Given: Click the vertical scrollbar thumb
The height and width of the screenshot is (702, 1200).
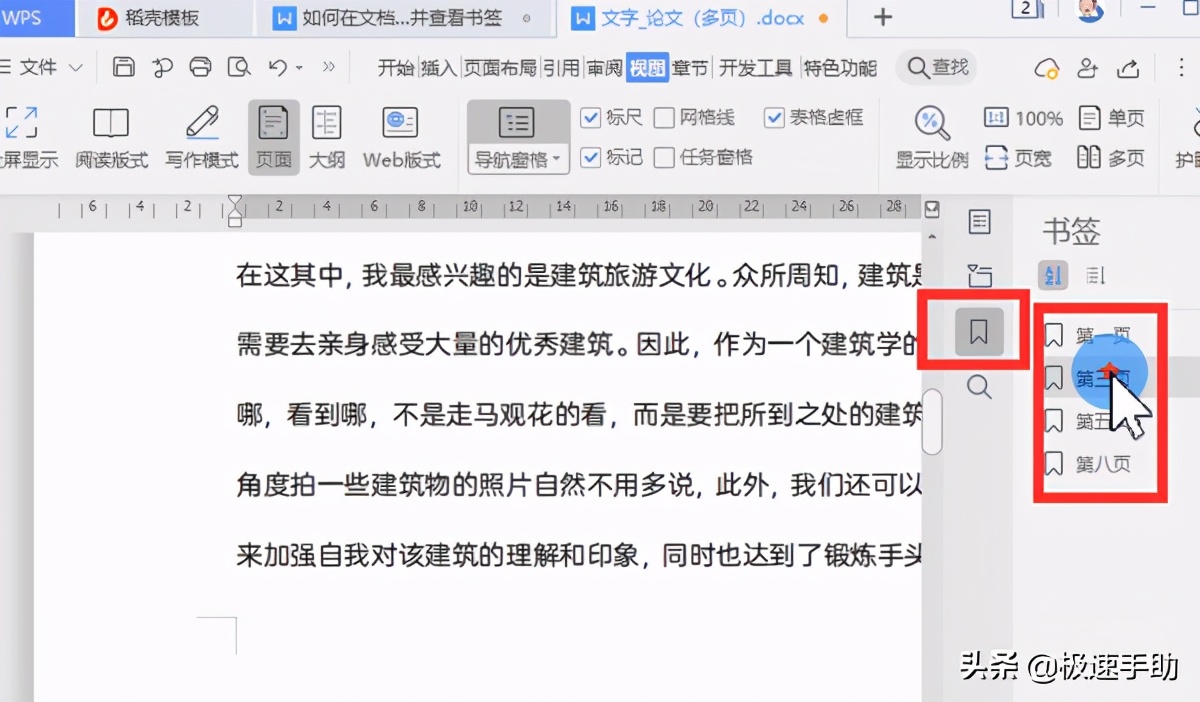Looking at the screenshot, I should (932, 420).
